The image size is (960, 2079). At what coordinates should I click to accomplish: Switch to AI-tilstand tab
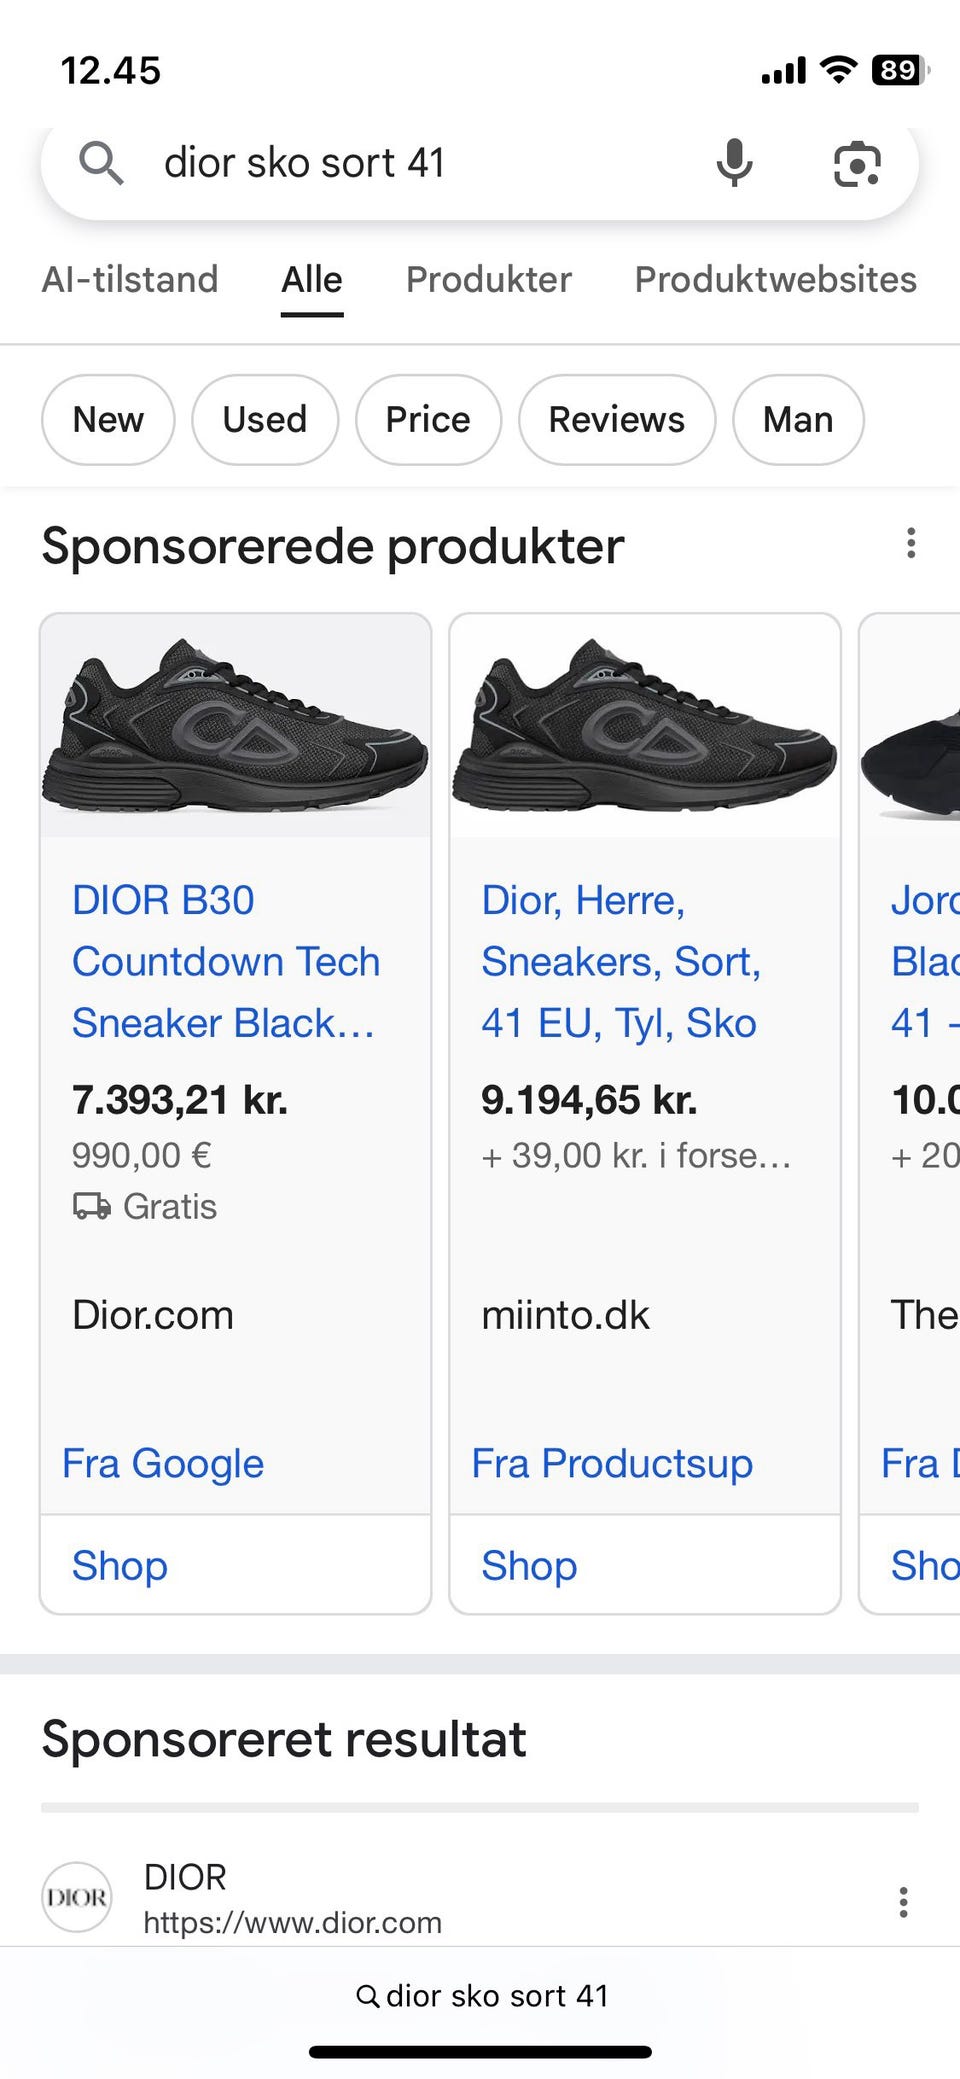[x=130, y=280]
